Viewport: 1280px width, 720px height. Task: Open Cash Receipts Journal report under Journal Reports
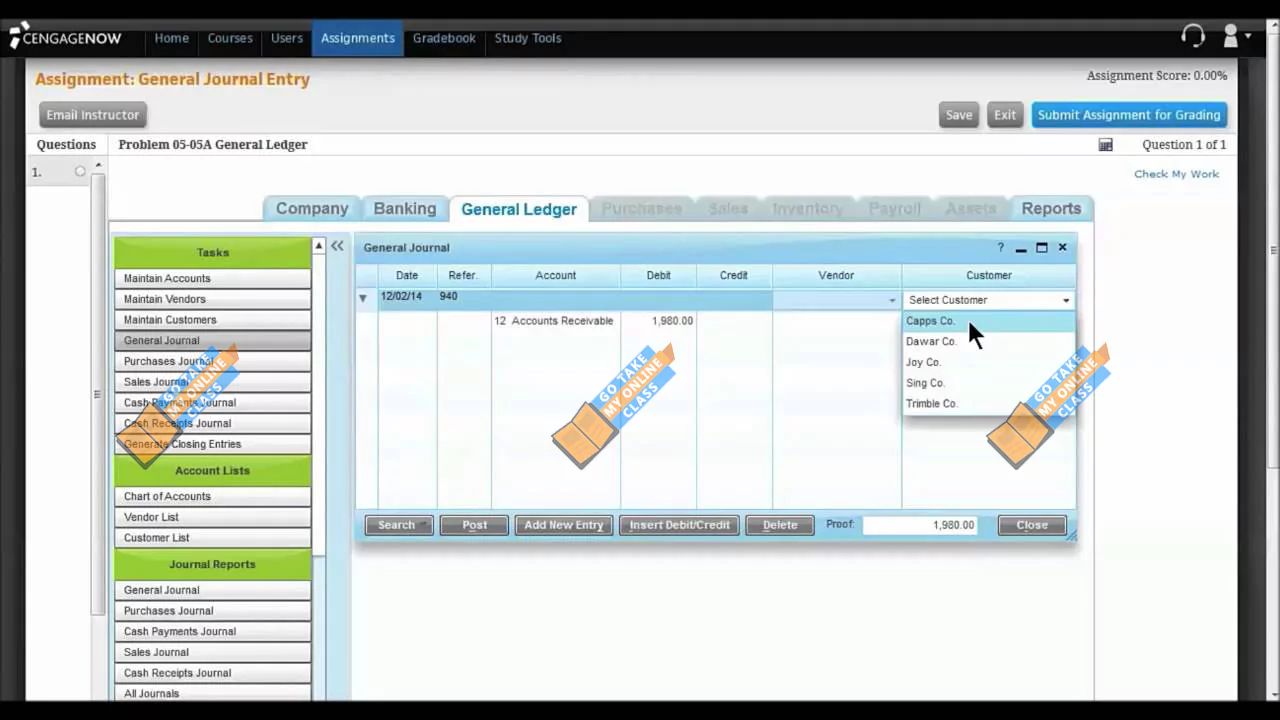coord(213,673)
